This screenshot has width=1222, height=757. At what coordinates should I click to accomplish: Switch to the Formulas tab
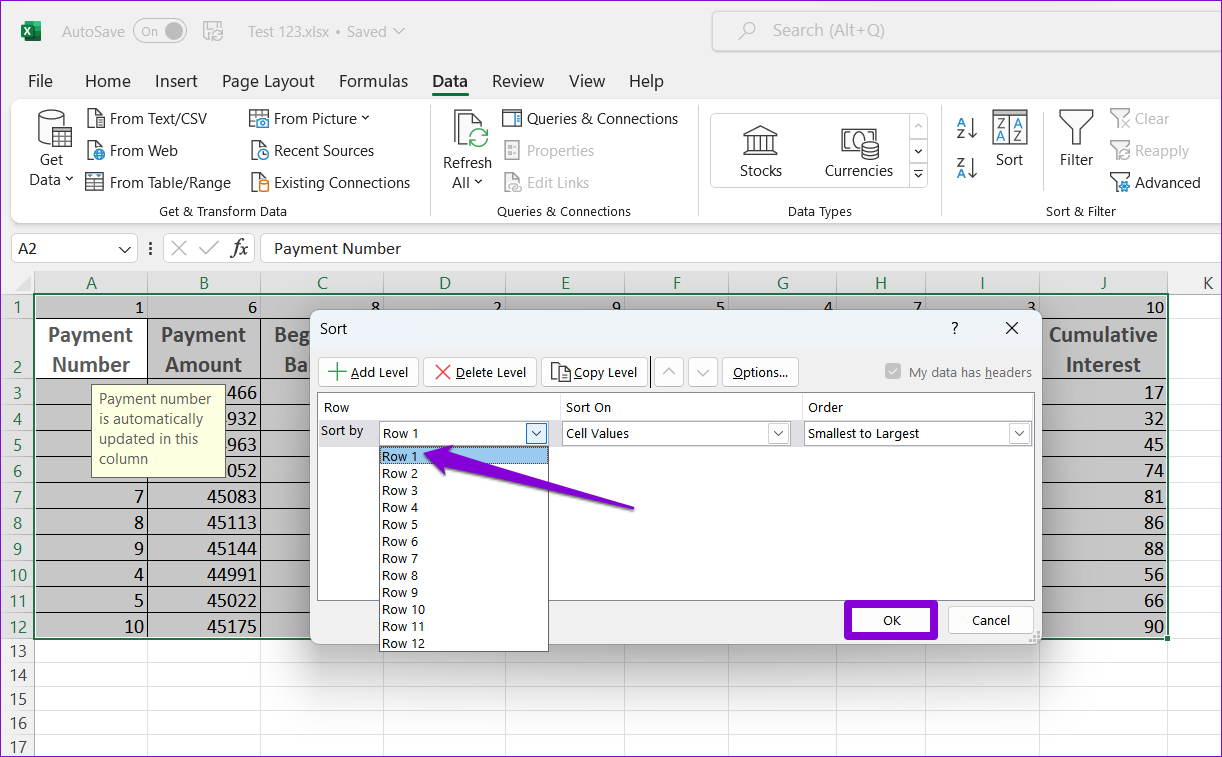point(373,82)
